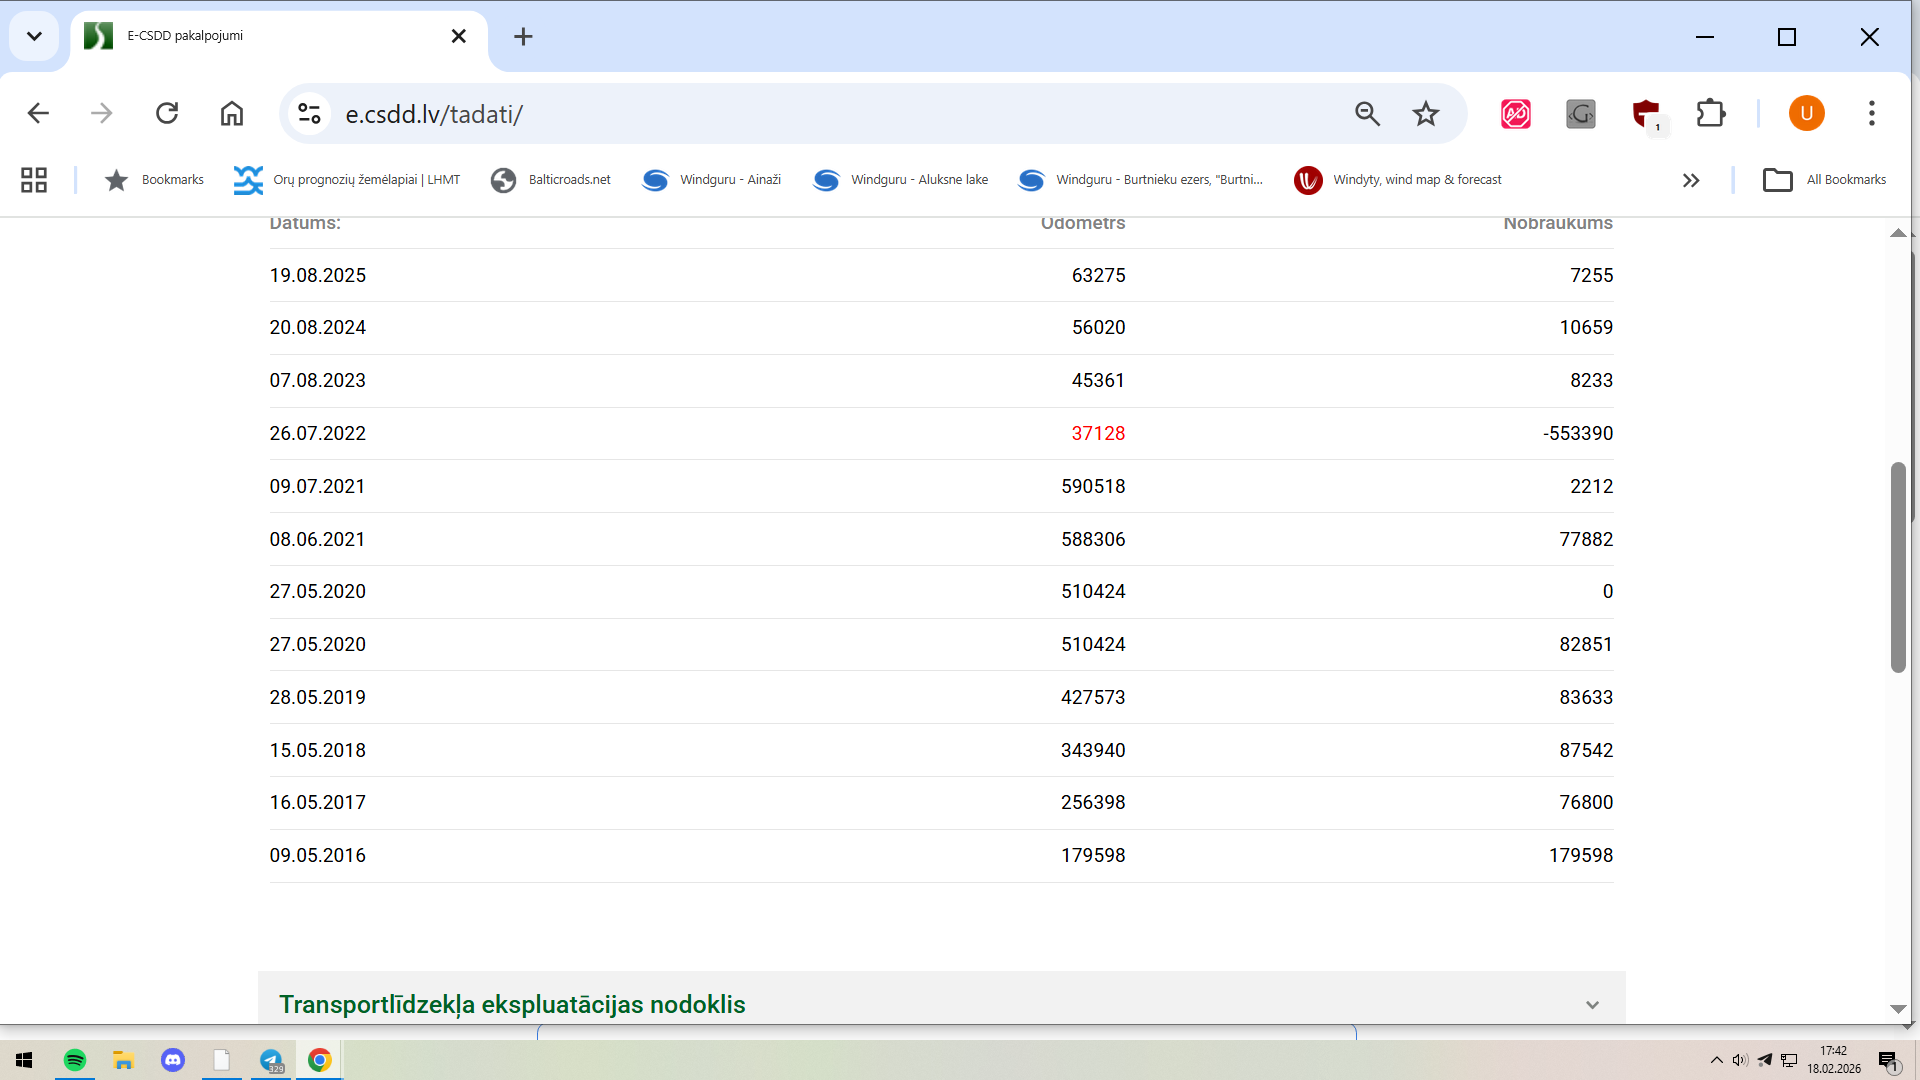
Task: Open the Extensions puzzle icon
Action: (x=1711, y=113)
